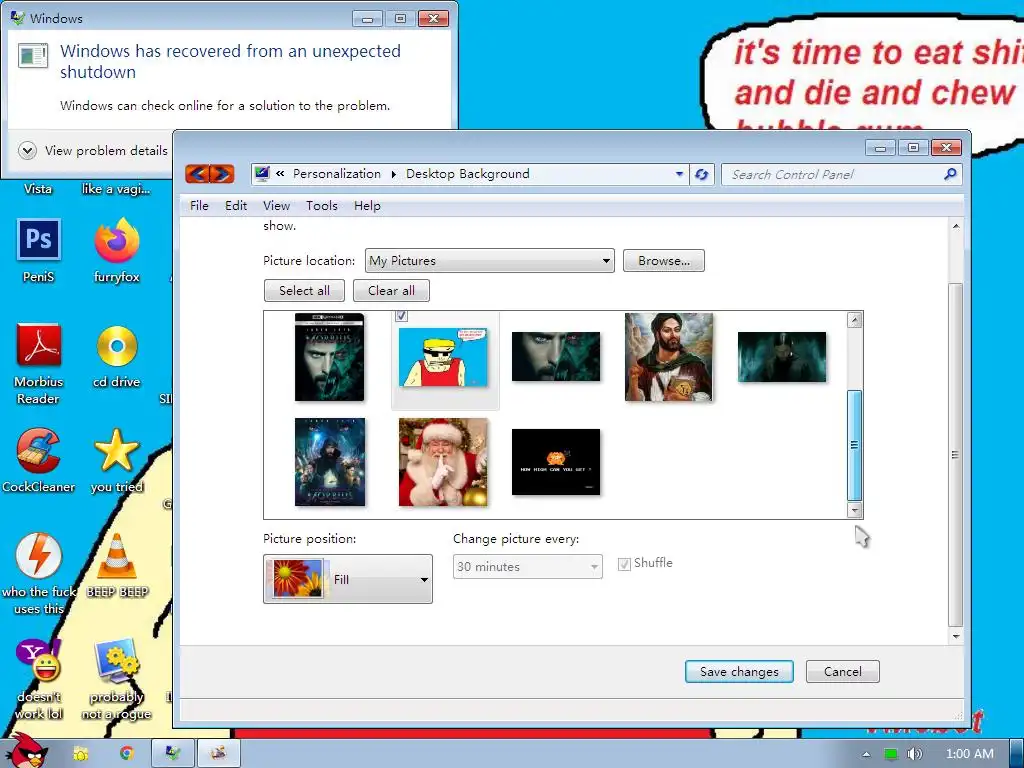Expand View problem details chevron

(x=27, y=151)
